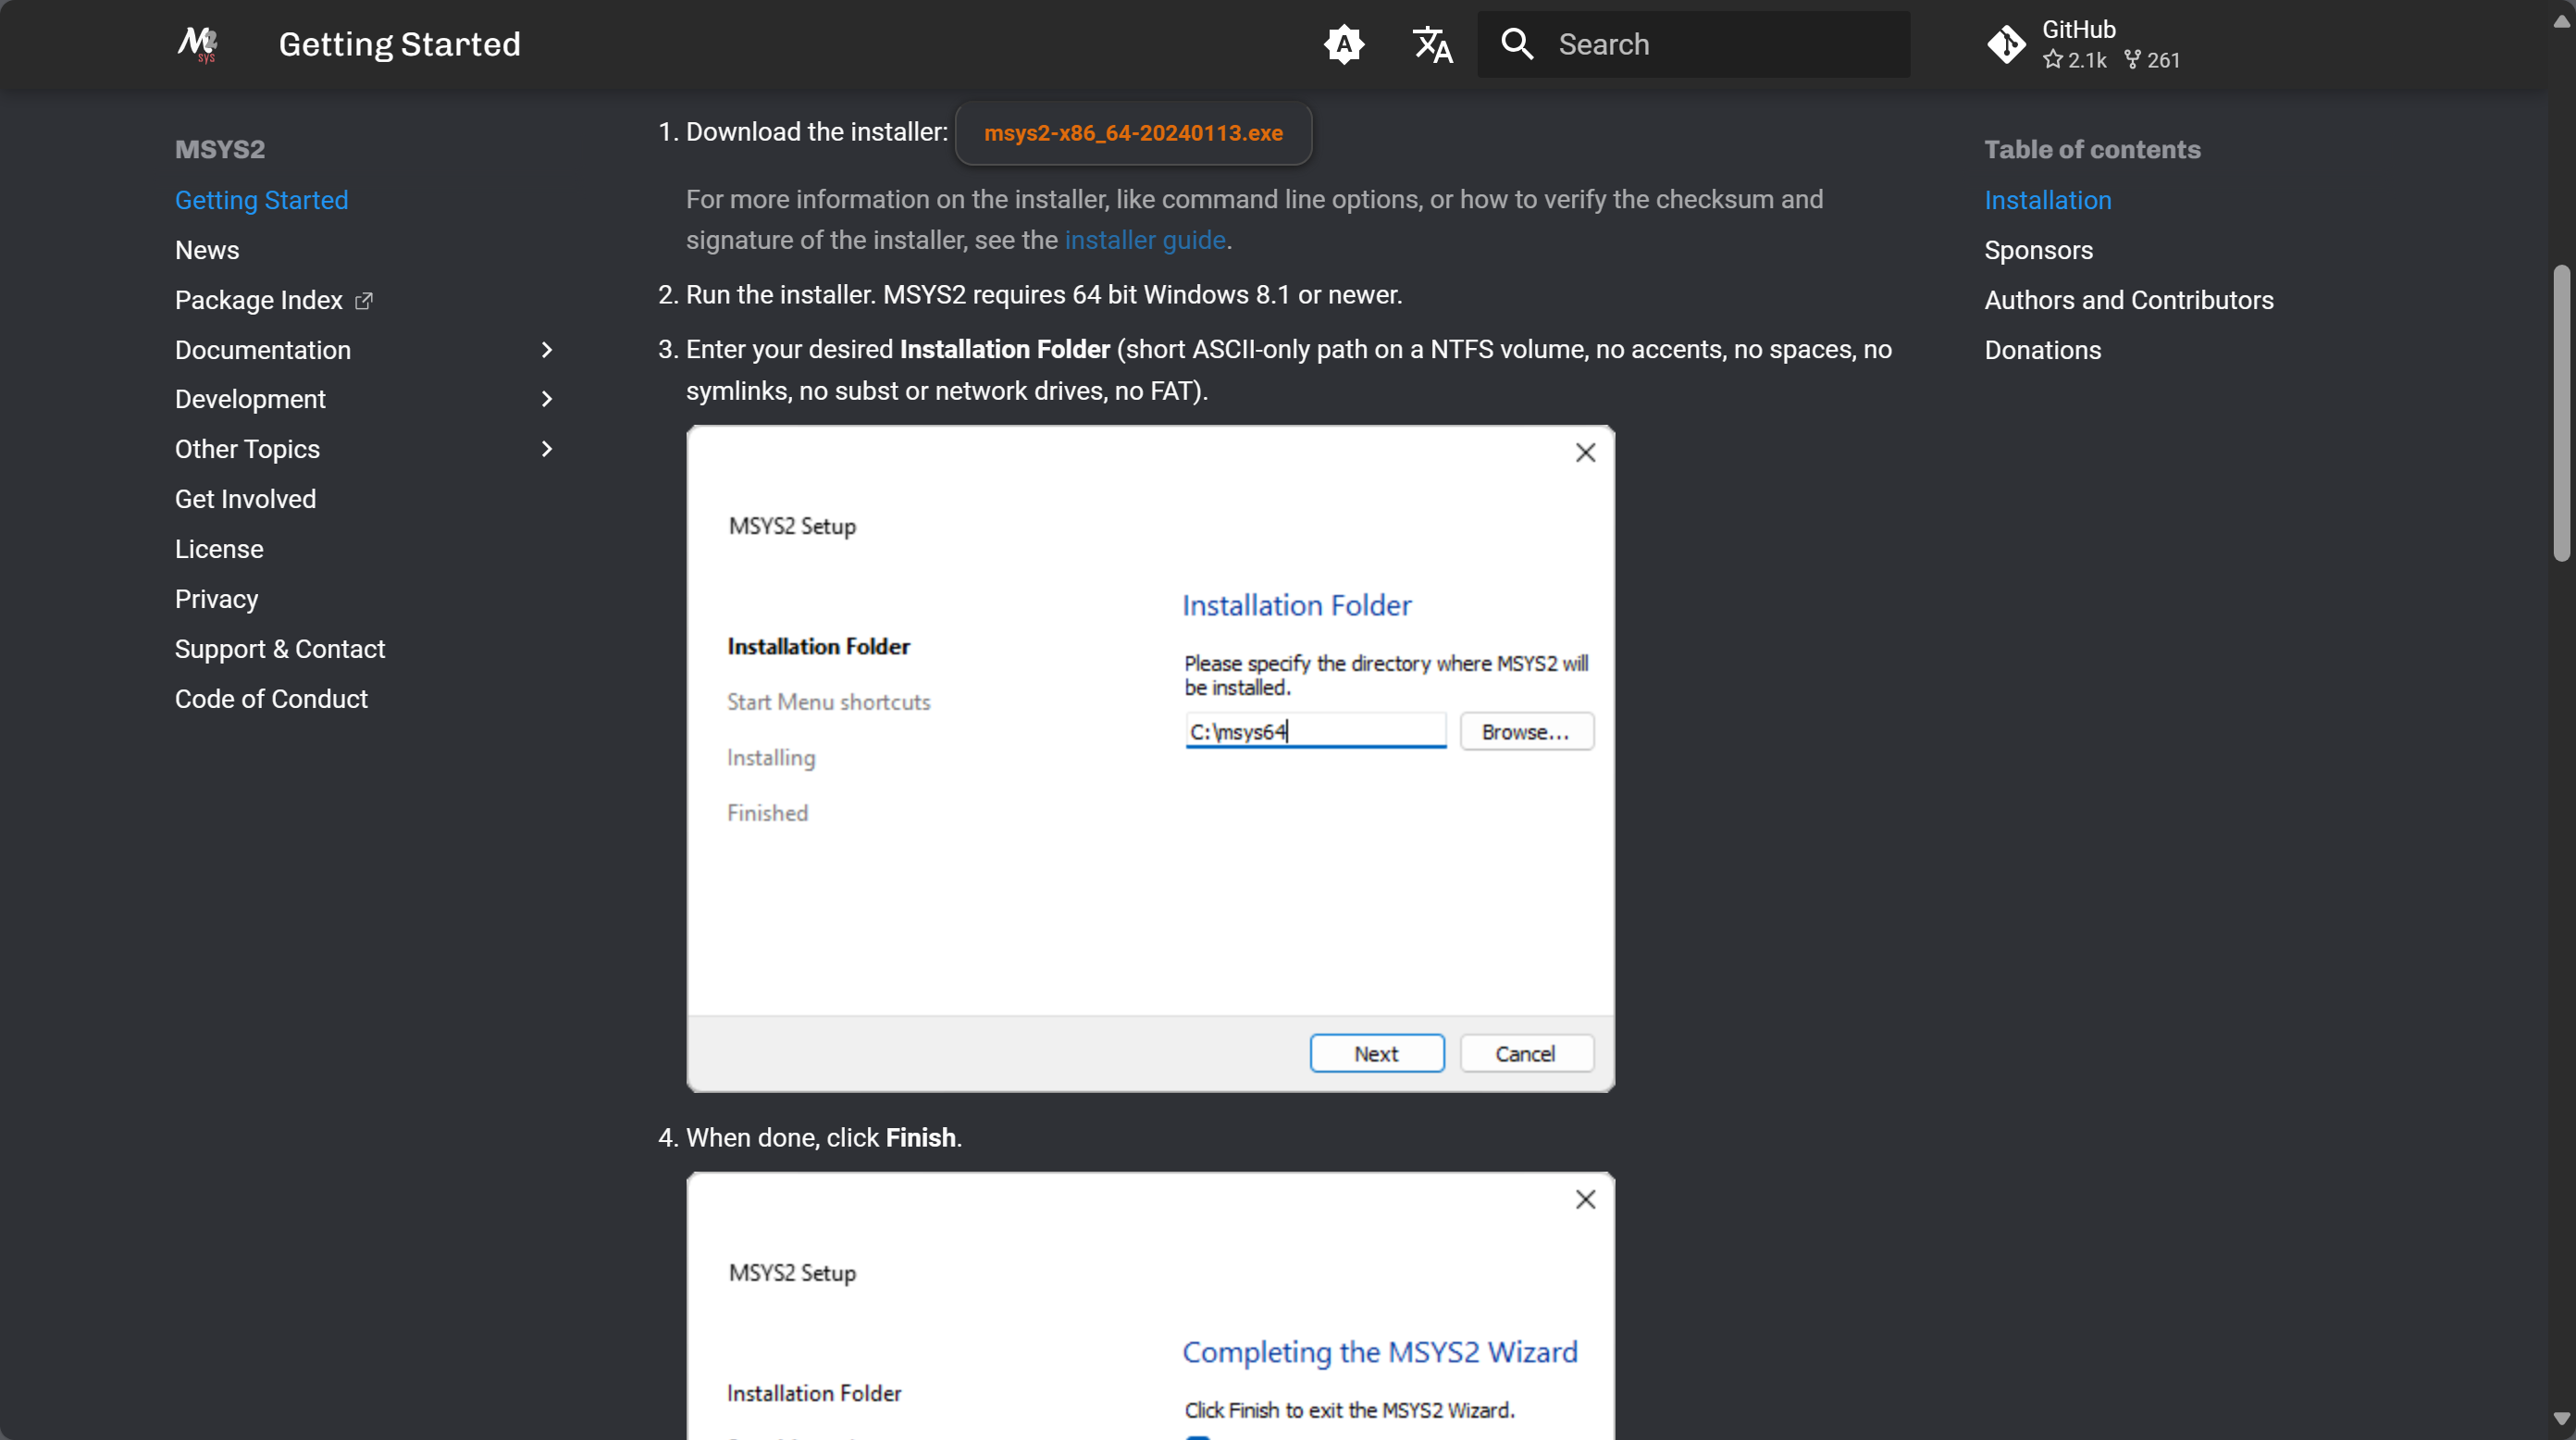Open the GitHub repository git icon
The height and width of the screenshot is (1440, 2576).
(2006, 44)
